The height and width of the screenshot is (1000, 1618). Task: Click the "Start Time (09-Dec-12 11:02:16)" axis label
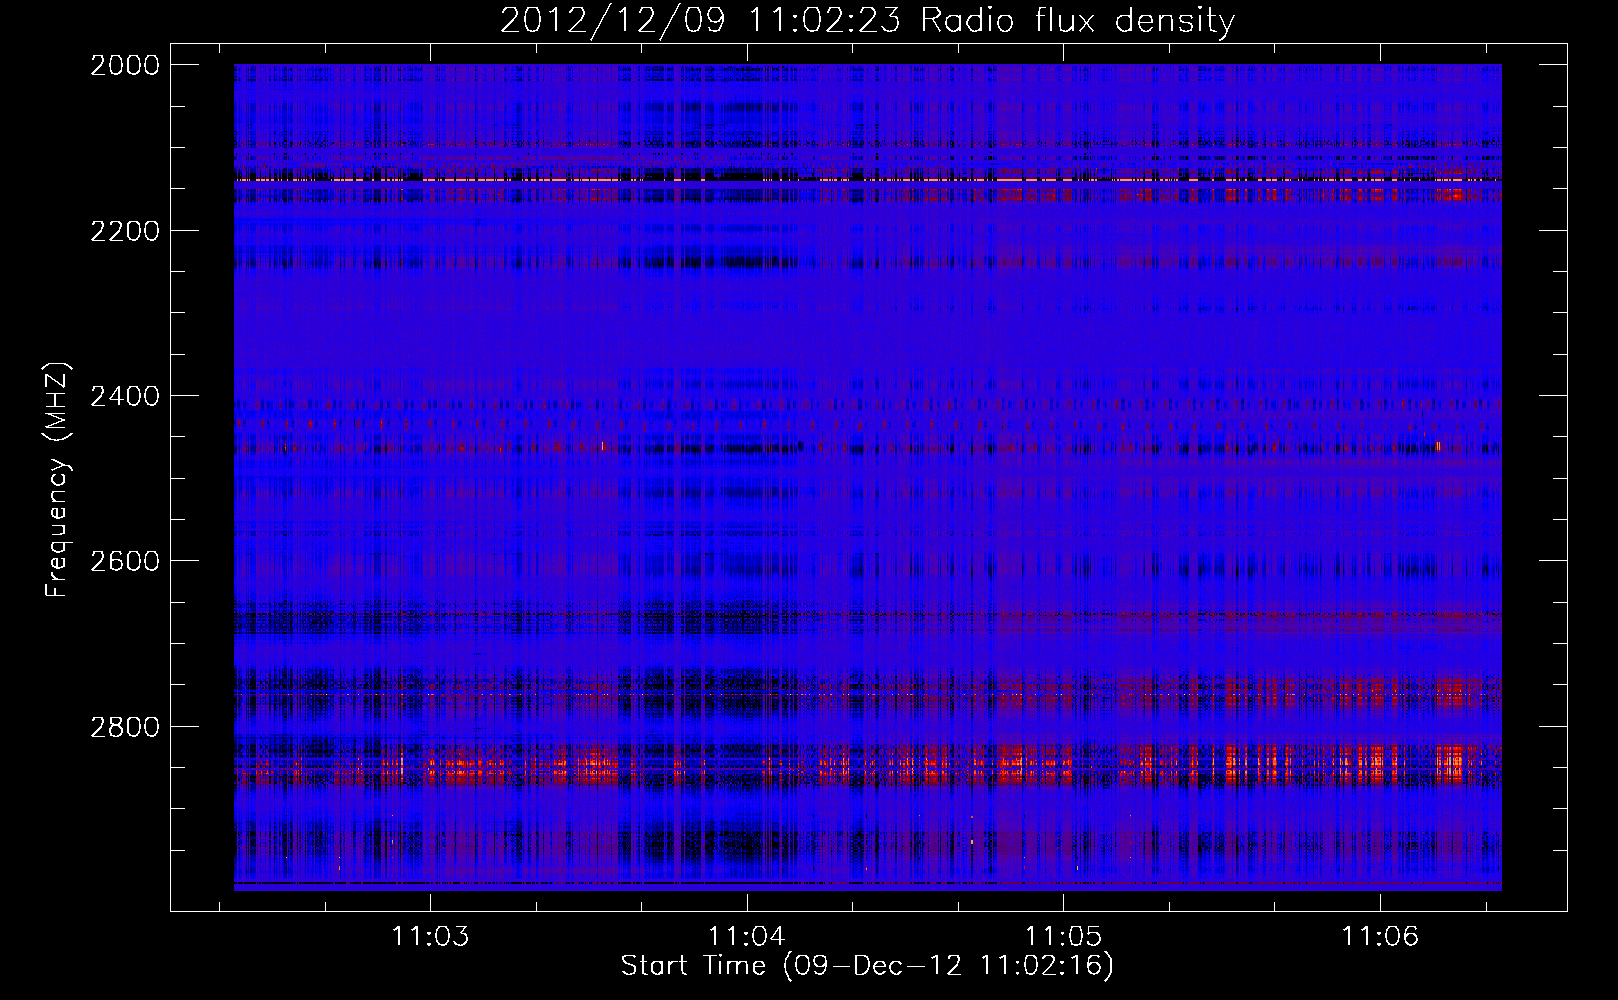(867, 966)
